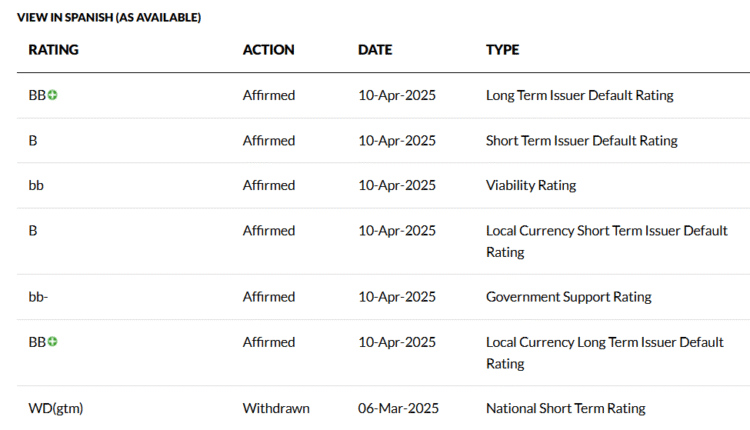Screen dimensions: 750x430
Task: Click the DATE column header
Action: [375, 49]
